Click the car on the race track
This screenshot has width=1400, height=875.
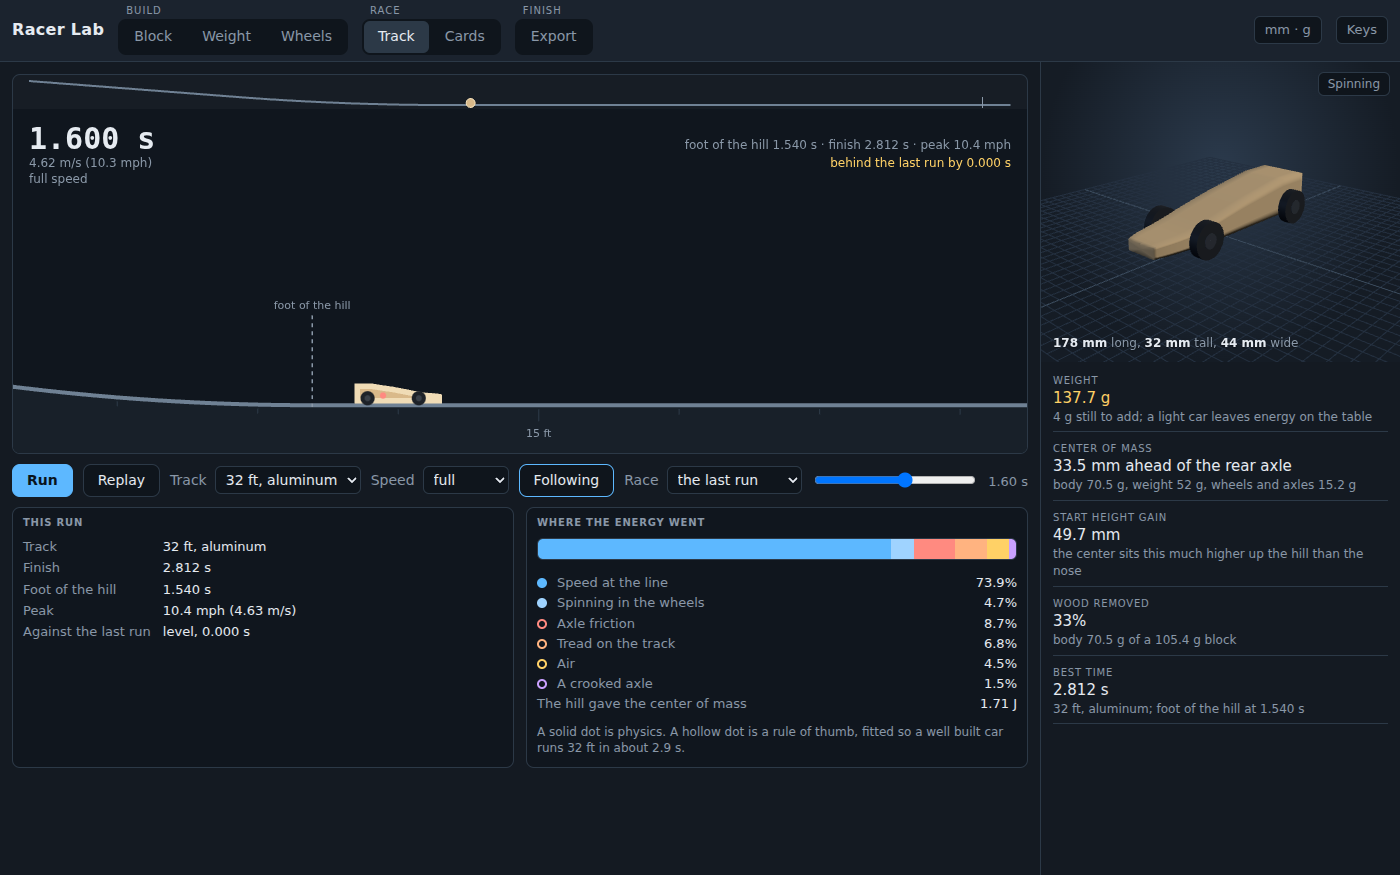coord(398,394)
